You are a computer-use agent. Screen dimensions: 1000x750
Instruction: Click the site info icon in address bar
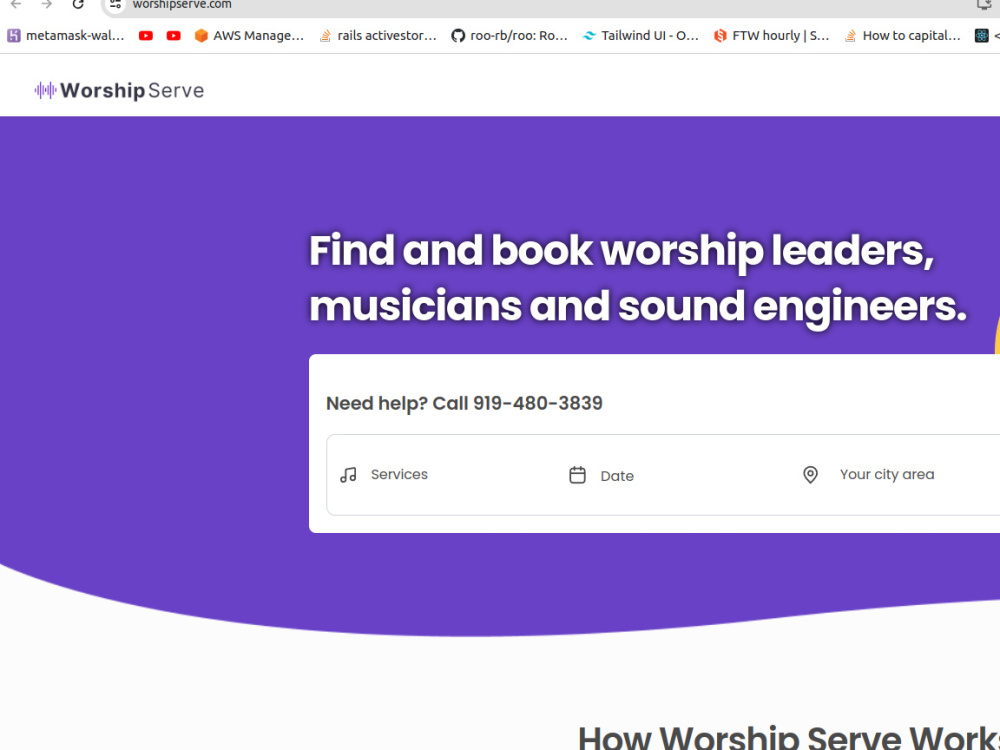click(115, 4)
